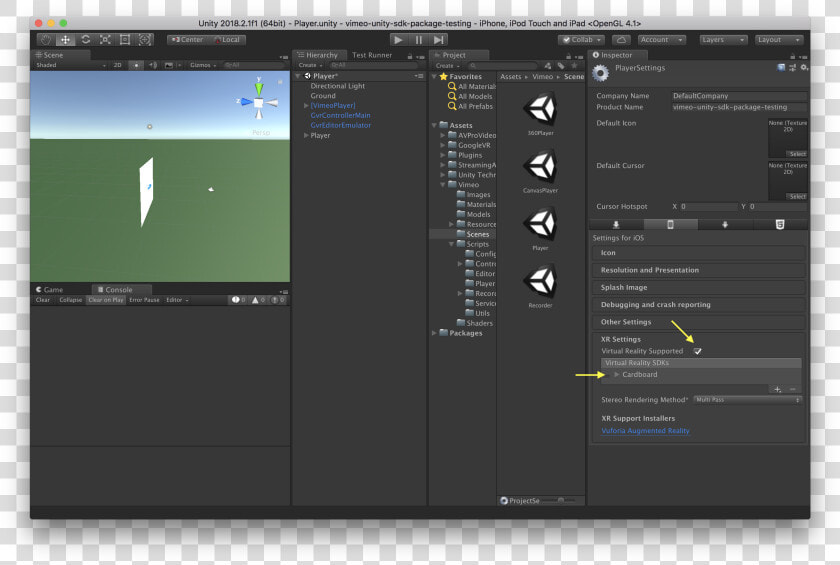Toggle scene effects image button
The image size is (840, 565).
169,65
